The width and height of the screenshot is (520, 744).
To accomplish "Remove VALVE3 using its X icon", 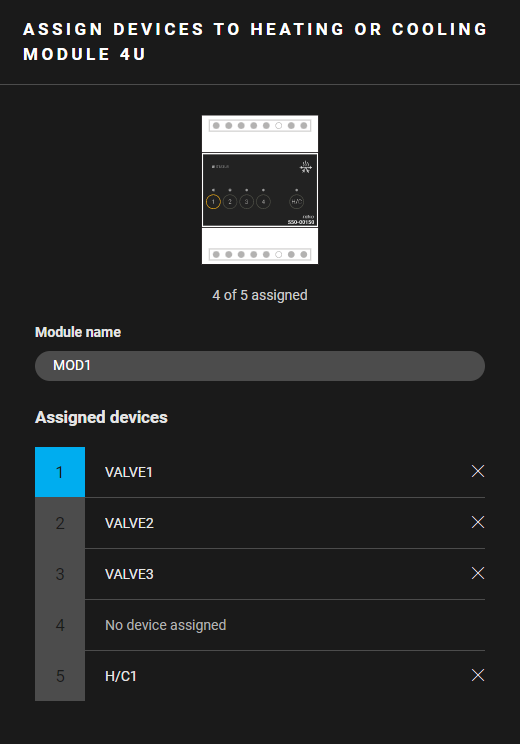I will (x=478, y=573).
